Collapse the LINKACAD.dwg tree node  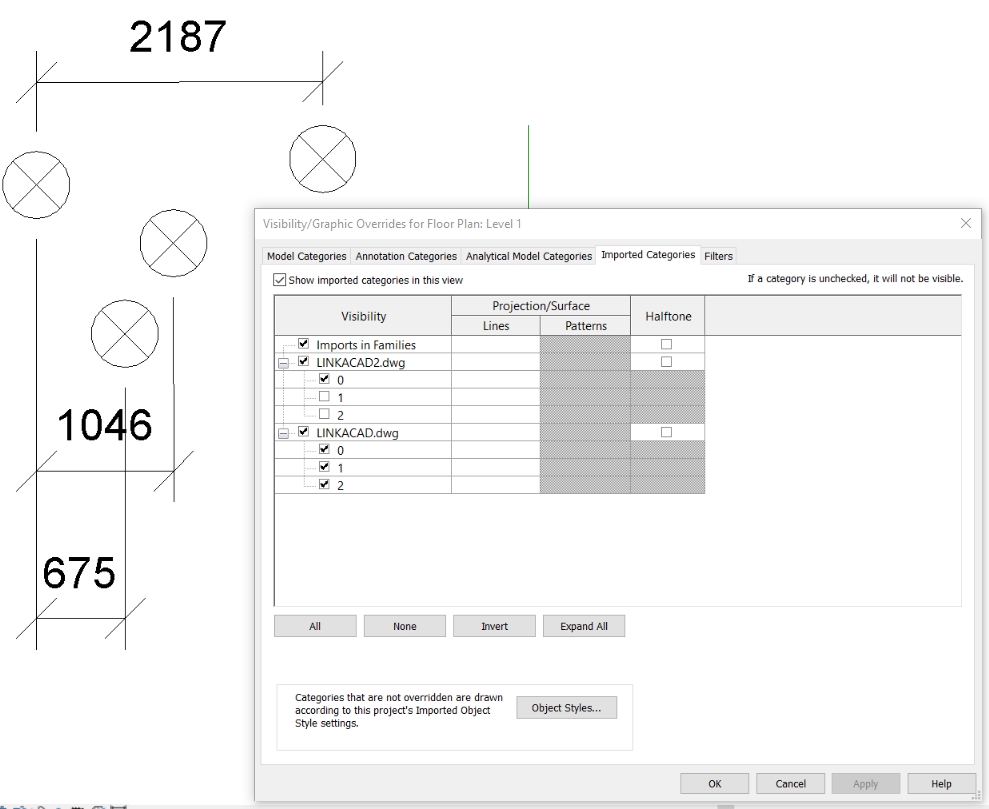283,433
